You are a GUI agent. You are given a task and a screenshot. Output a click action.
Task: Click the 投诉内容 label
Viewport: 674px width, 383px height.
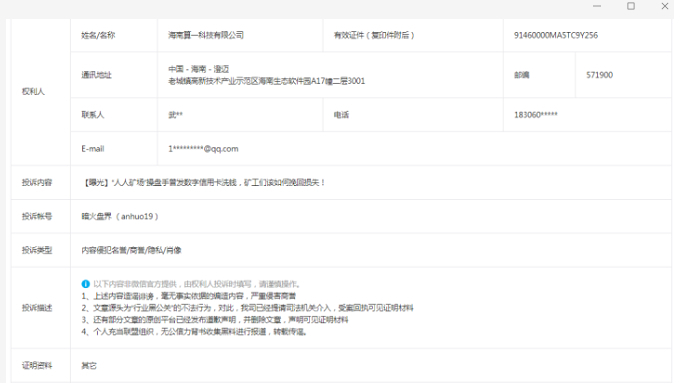point(37,183)
